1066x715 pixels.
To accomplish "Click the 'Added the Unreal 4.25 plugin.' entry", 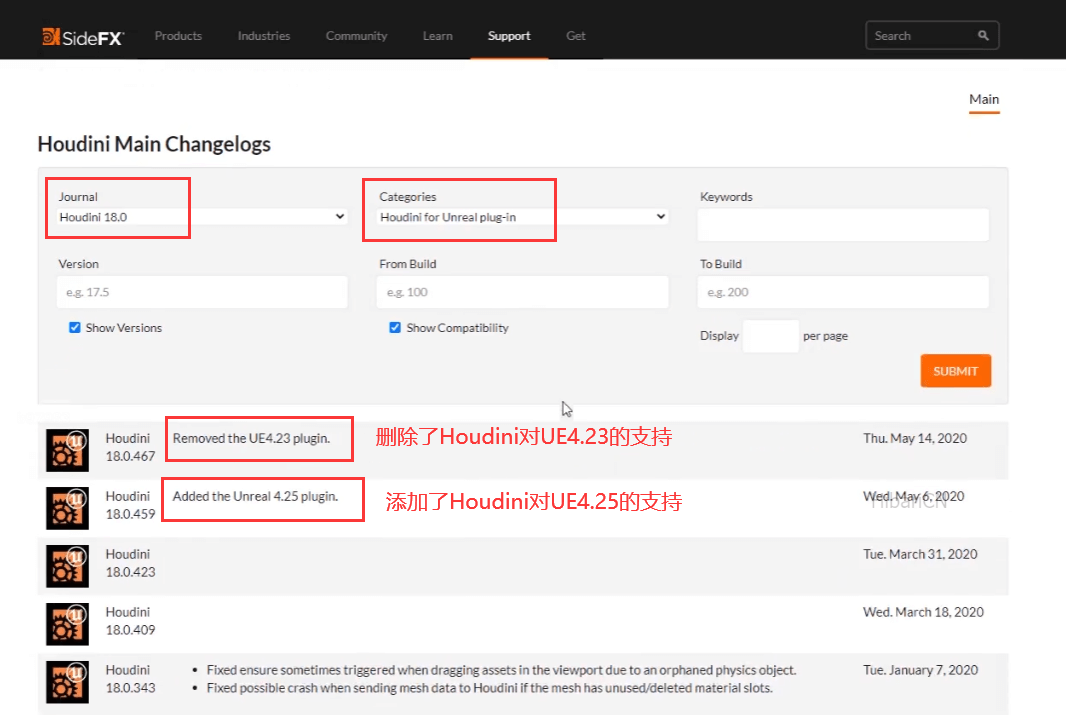I will [256, 496].
